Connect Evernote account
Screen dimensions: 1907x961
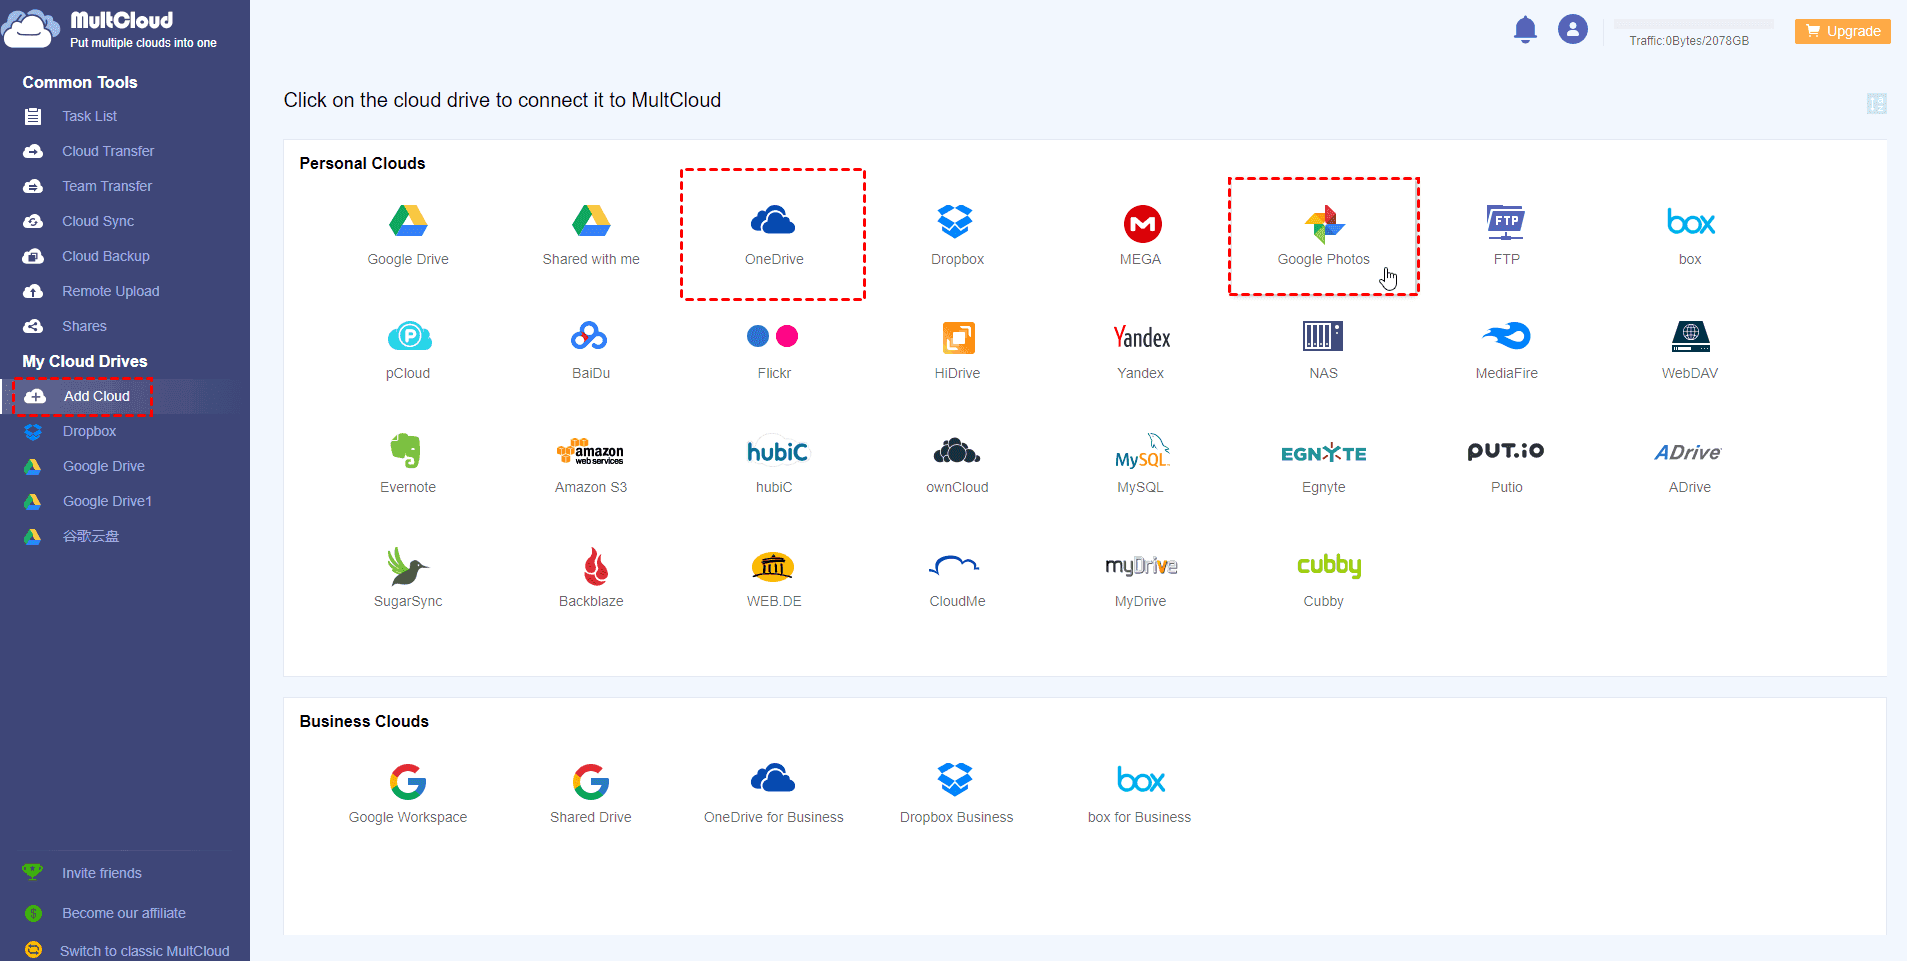408,464
